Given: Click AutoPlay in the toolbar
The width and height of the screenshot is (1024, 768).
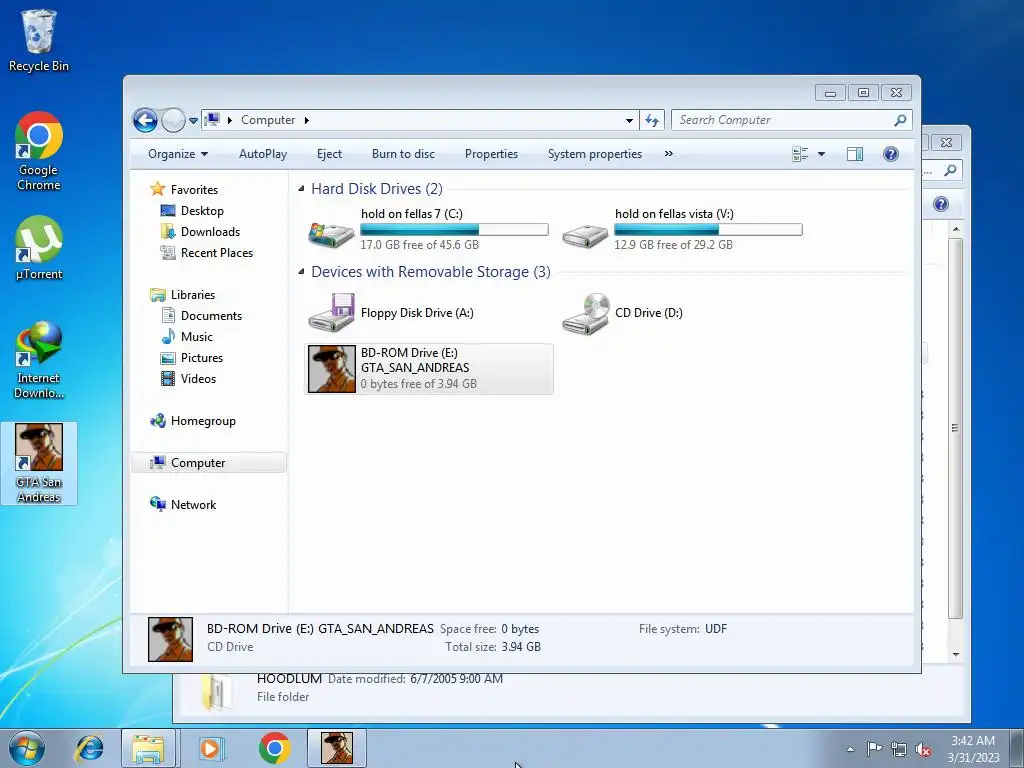Looking at the screenshot, I should click(263, 154).
